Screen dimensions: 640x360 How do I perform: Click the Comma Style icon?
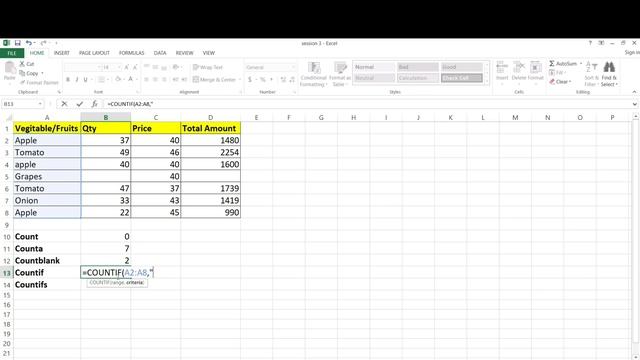[x=271, y=80]
